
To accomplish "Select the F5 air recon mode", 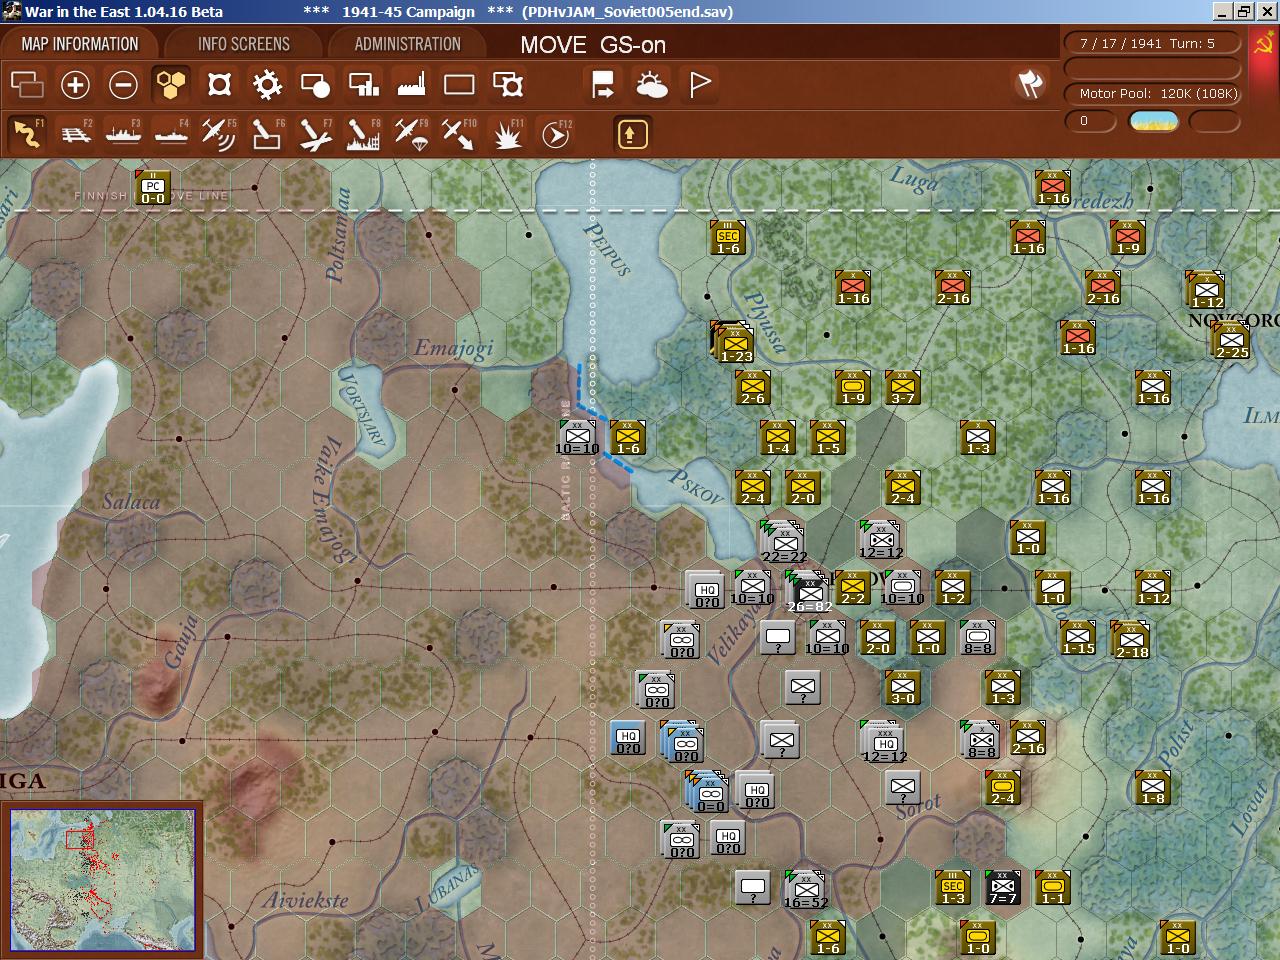I will [x=219, y=133].
